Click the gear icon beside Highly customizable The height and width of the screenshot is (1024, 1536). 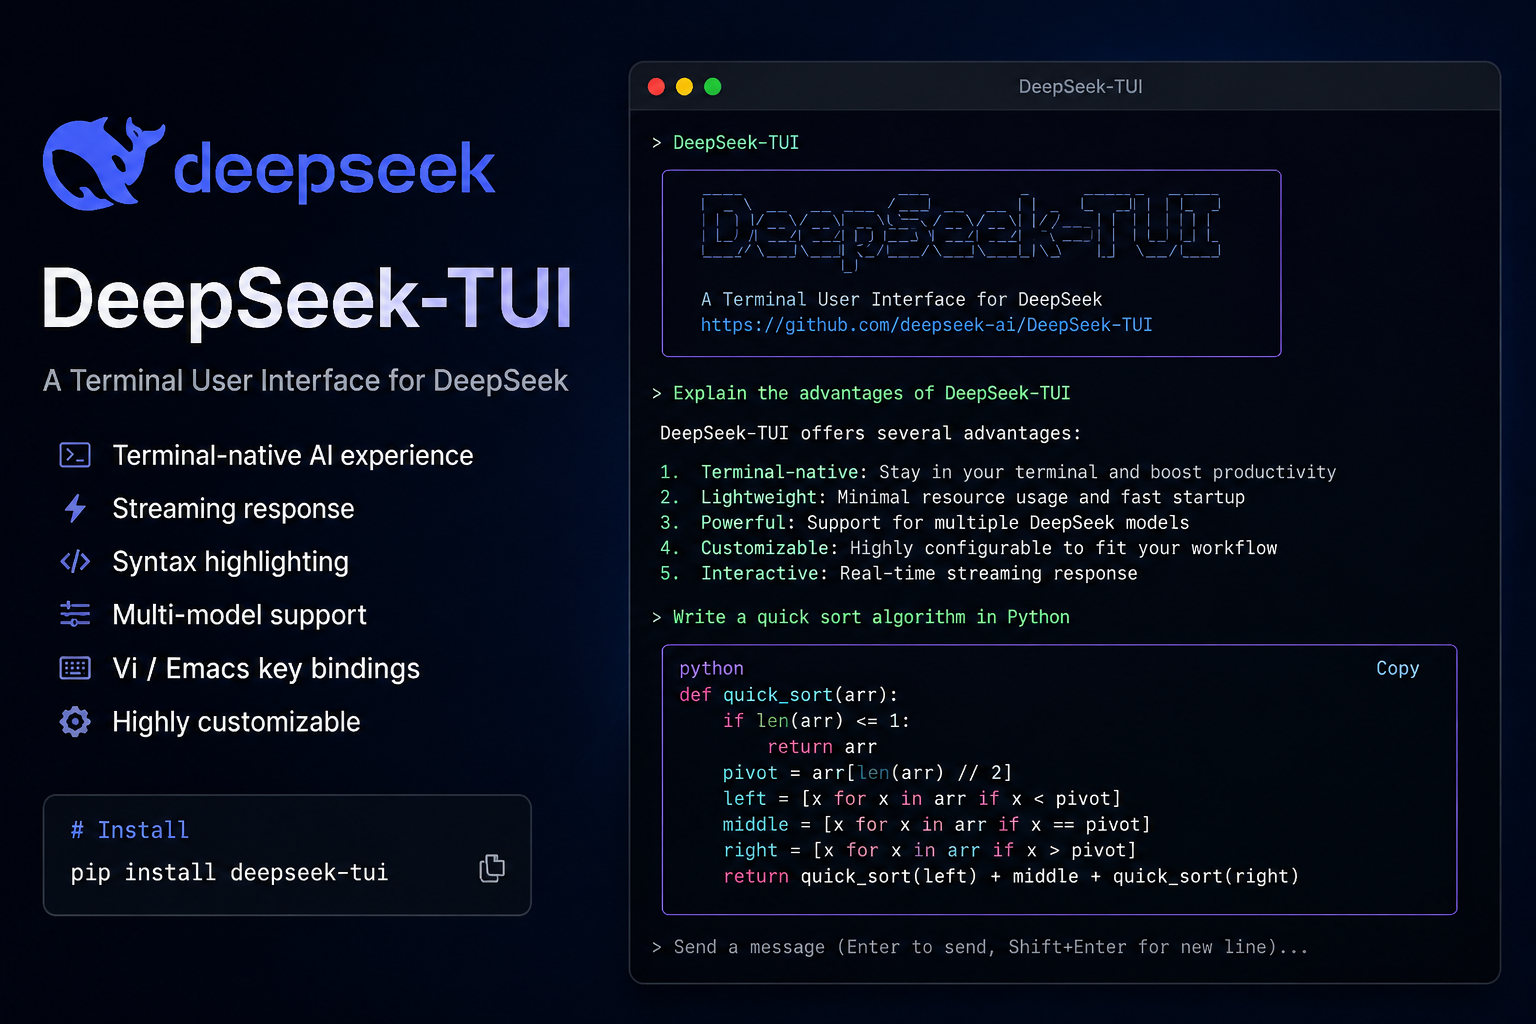75,721
